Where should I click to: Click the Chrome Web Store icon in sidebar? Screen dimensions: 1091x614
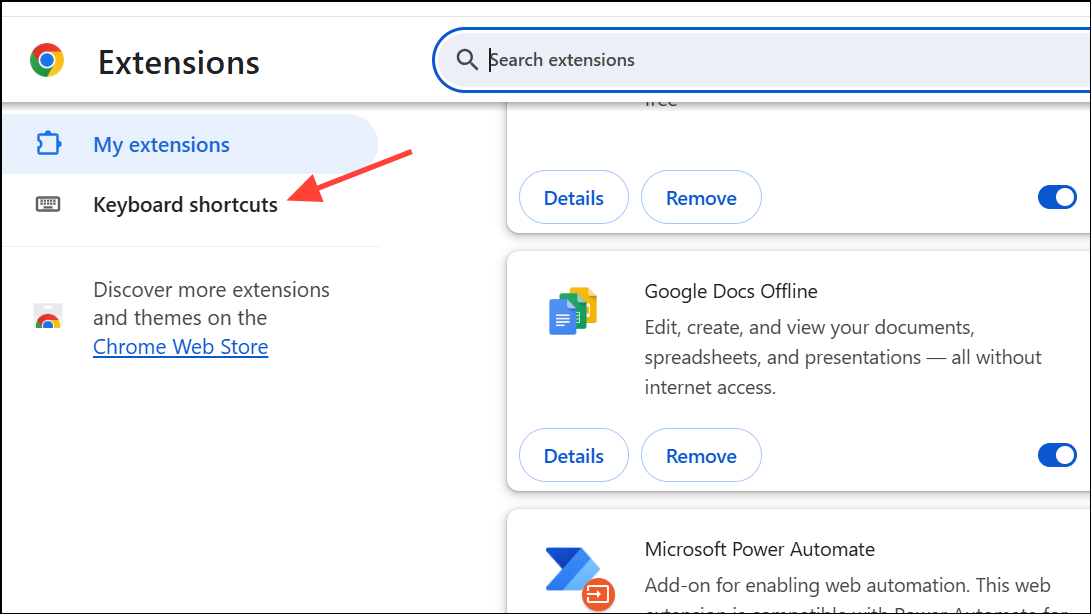(47, 317)
